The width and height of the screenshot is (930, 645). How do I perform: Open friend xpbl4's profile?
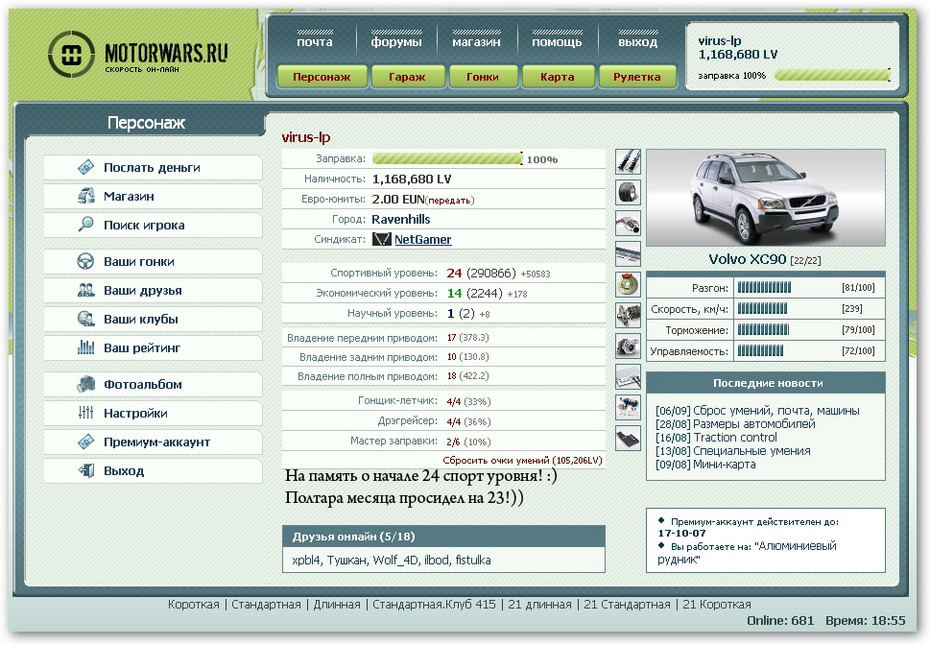click(306, 560)
